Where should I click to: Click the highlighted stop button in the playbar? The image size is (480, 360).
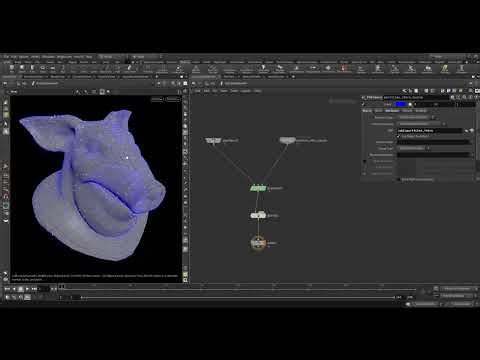pyautogui.click(x=20, y=289)
